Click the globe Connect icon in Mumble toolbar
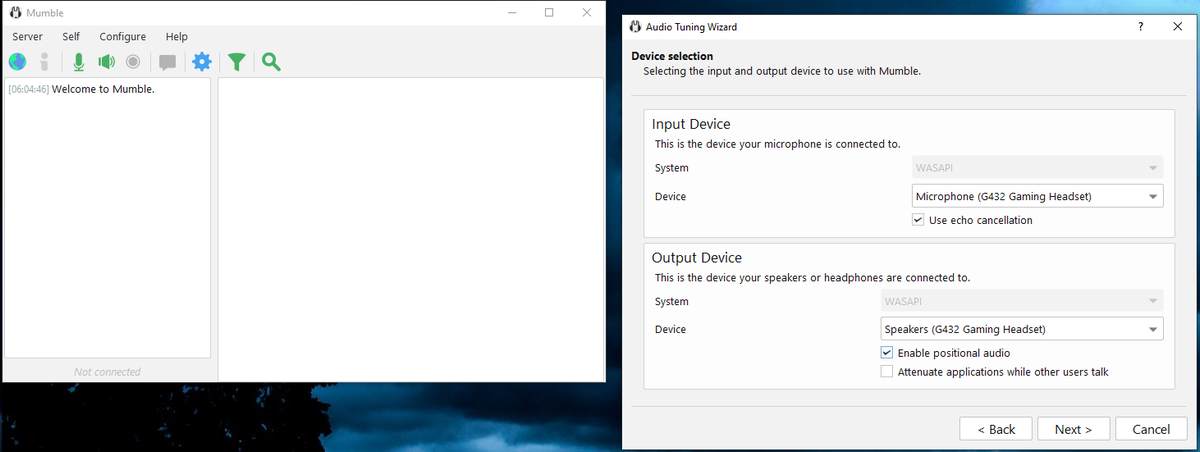The image size is (1200, 452). (17, 62)
